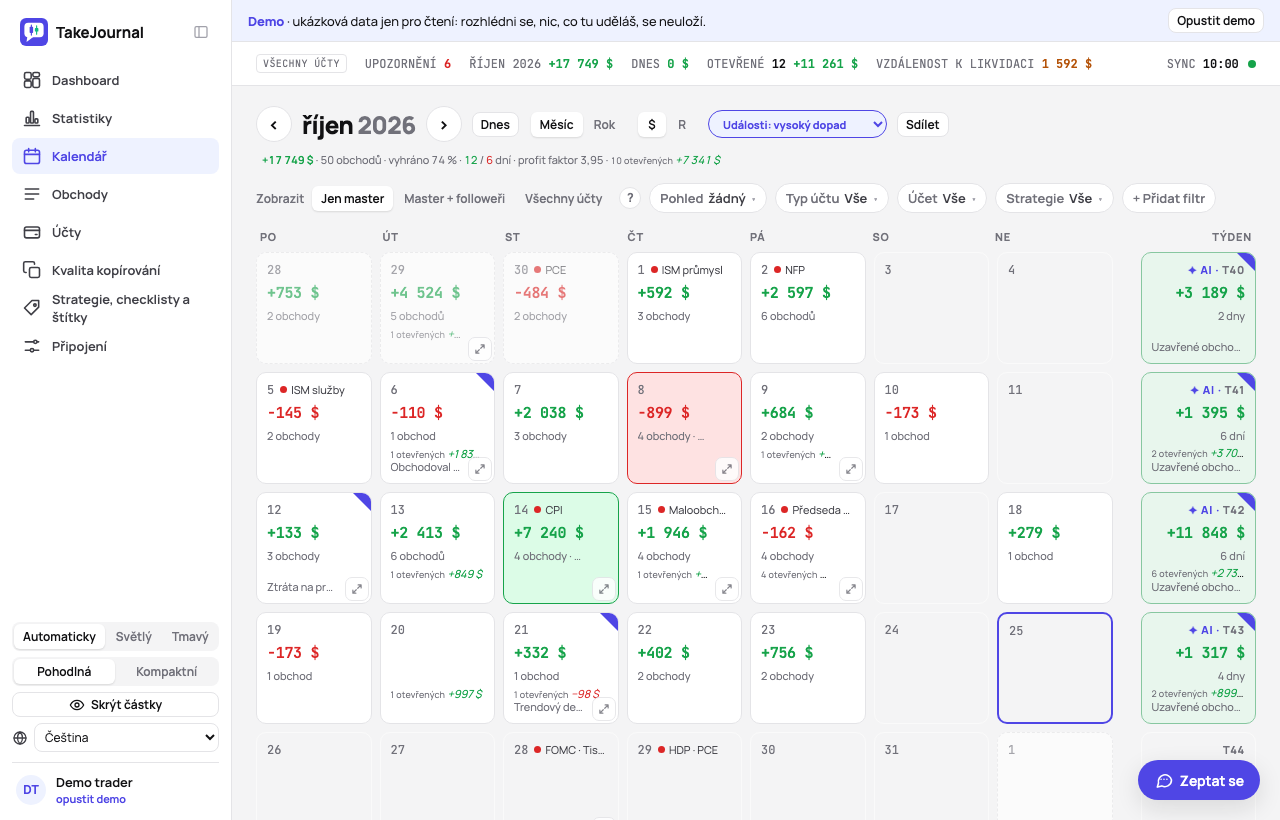The image size is (1280, 820).
Task: Click the Účty card icon
Action: 32,232
